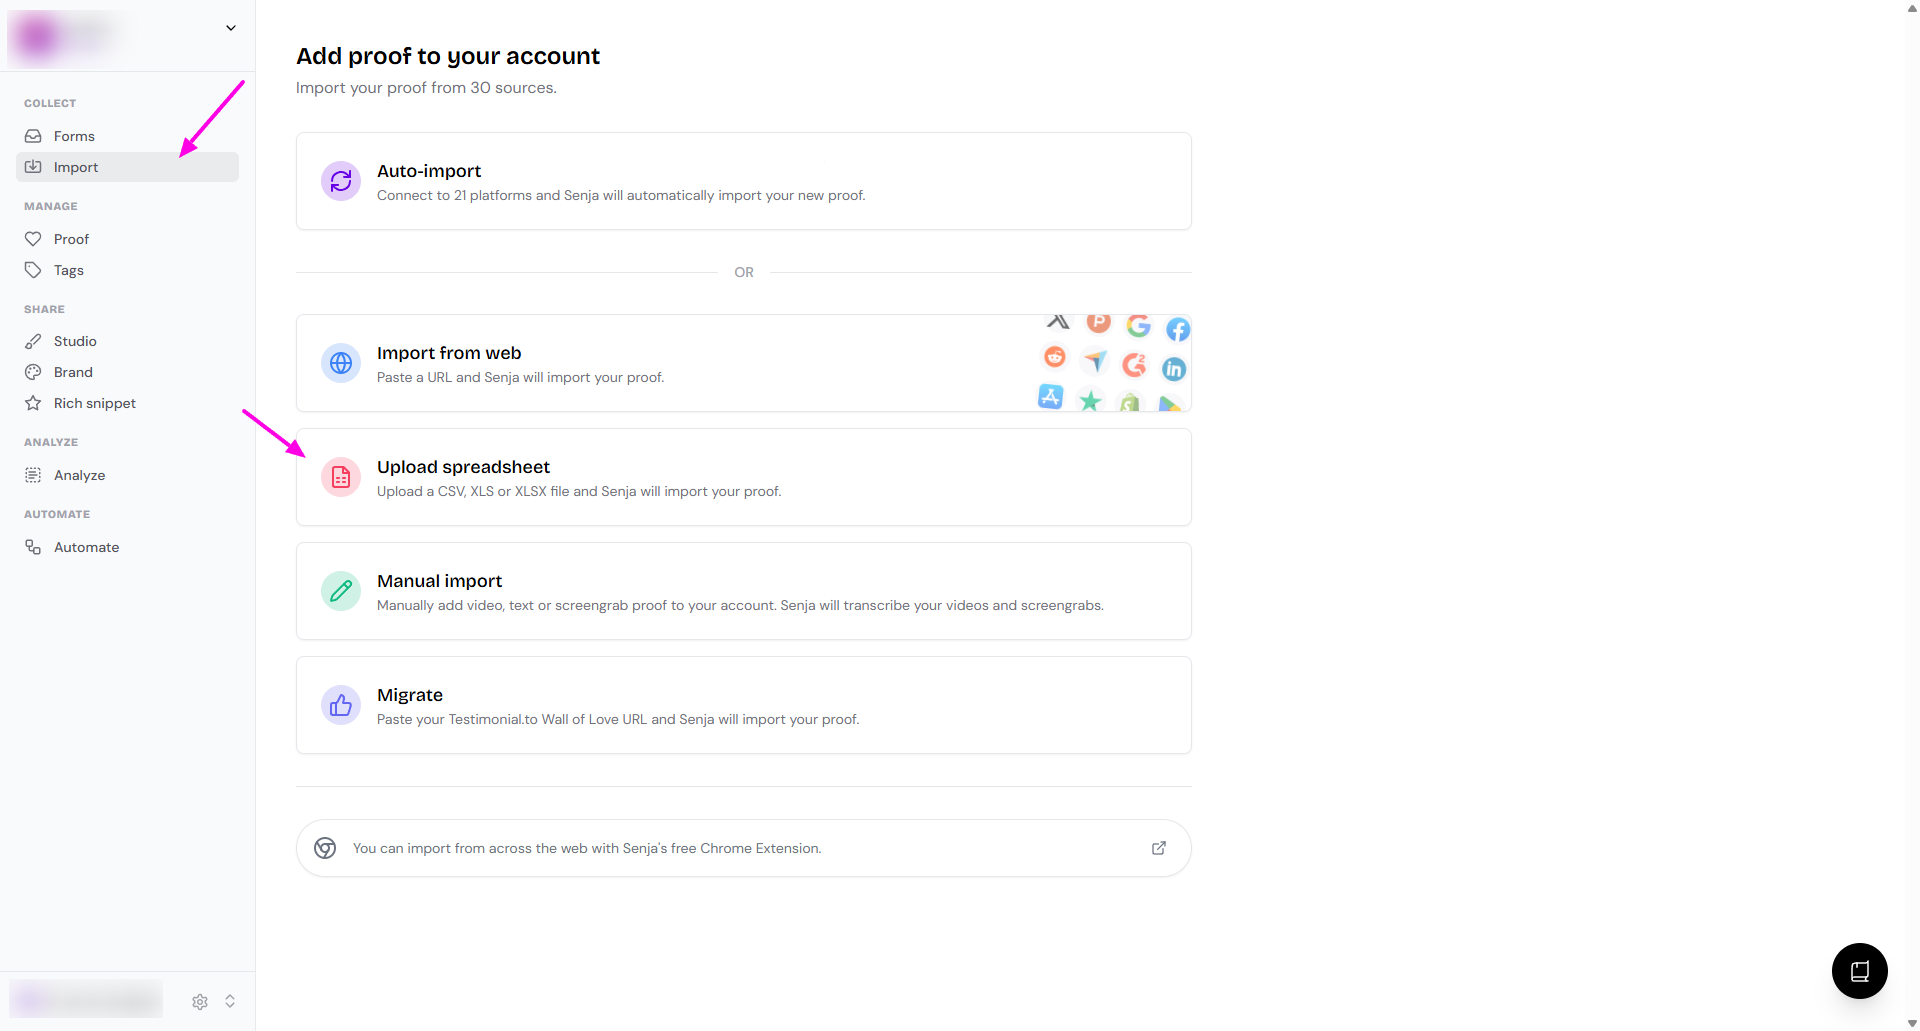Click the Auto-import sync icon

341,181
